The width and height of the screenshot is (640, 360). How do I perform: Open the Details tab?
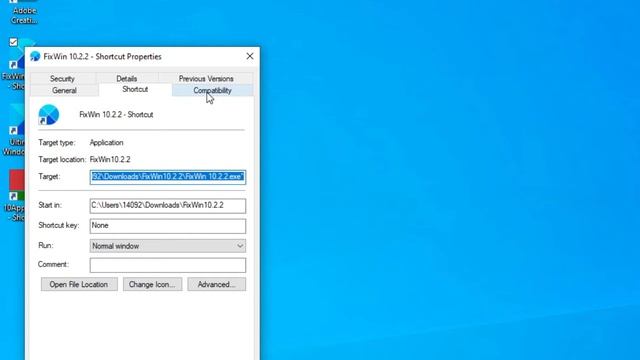tap(127, 78)
